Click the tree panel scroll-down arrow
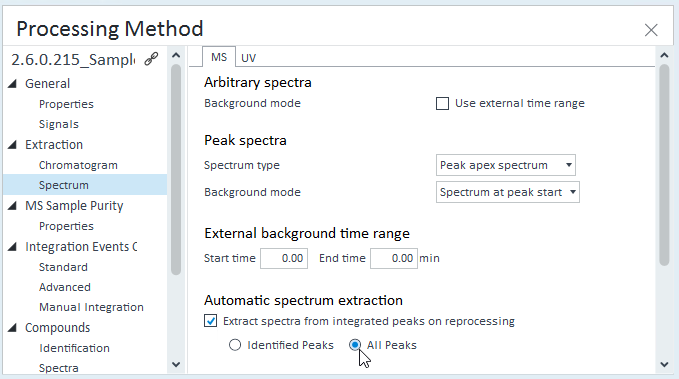Screen dimensions: 679x379 click(x=176, y=365)
